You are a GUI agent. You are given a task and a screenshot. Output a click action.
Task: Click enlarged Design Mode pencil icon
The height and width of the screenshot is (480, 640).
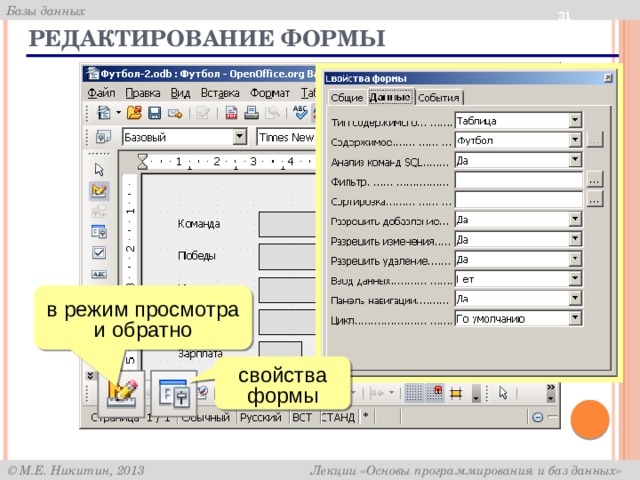[122, 393]
